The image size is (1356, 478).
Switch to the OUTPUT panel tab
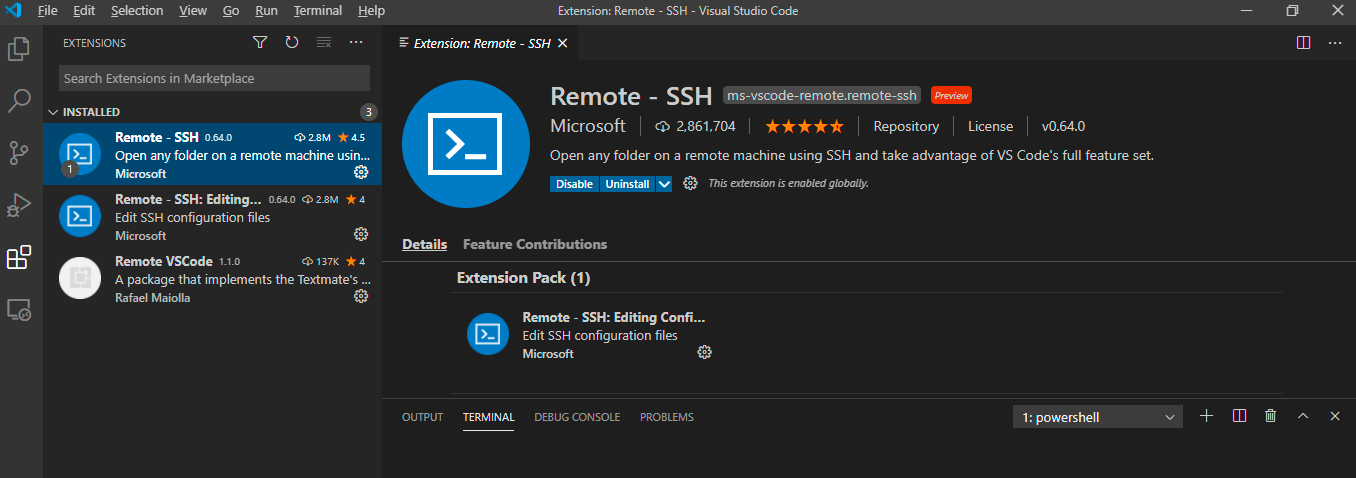422,417
